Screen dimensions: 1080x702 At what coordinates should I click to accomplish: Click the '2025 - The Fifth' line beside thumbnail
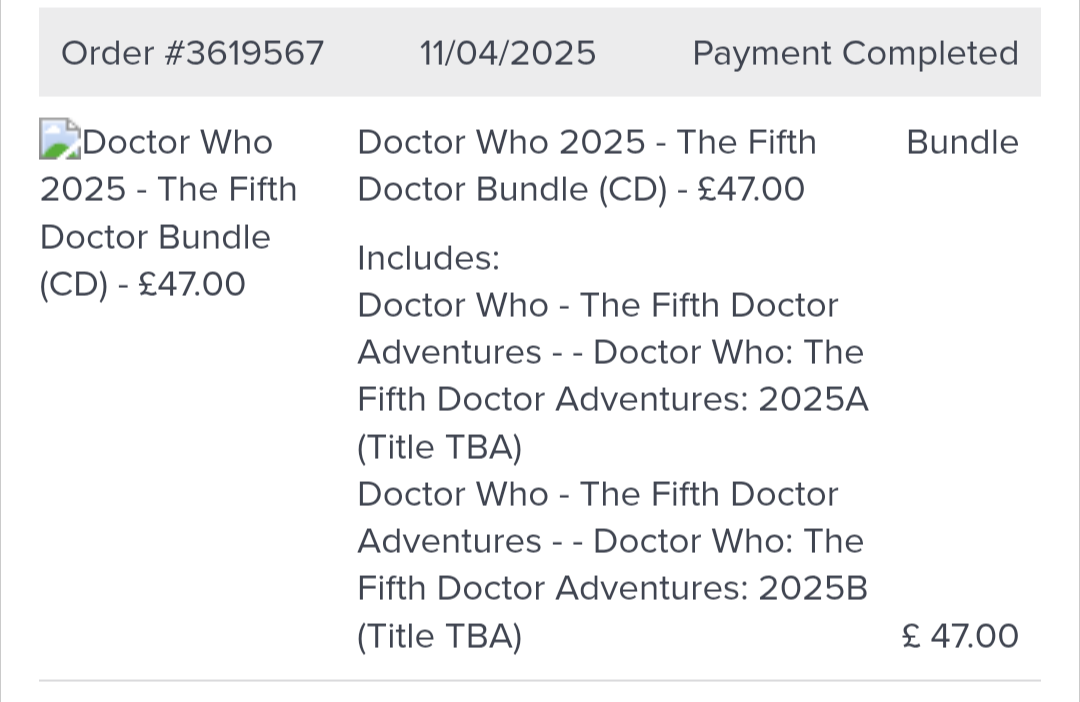click(x=169, y=189)
